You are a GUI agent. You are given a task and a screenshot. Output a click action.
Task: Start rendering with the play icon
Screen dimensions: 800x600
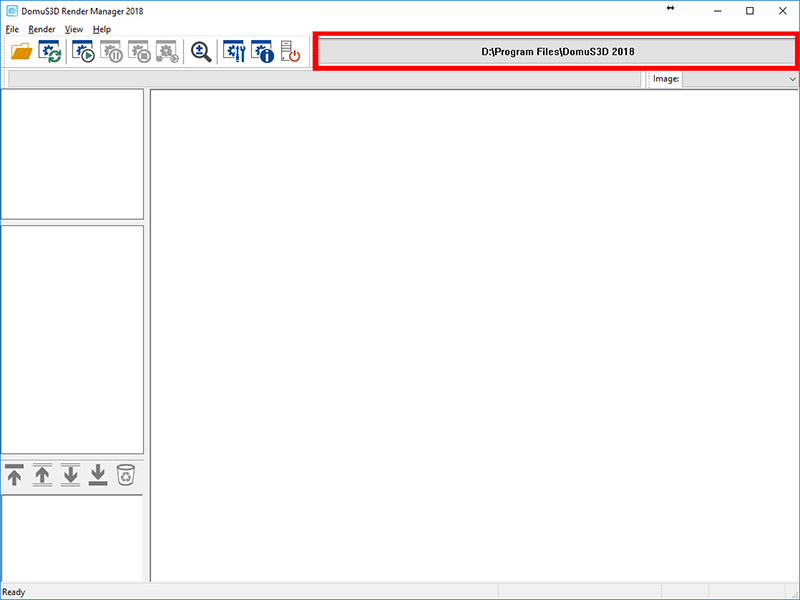83,52
